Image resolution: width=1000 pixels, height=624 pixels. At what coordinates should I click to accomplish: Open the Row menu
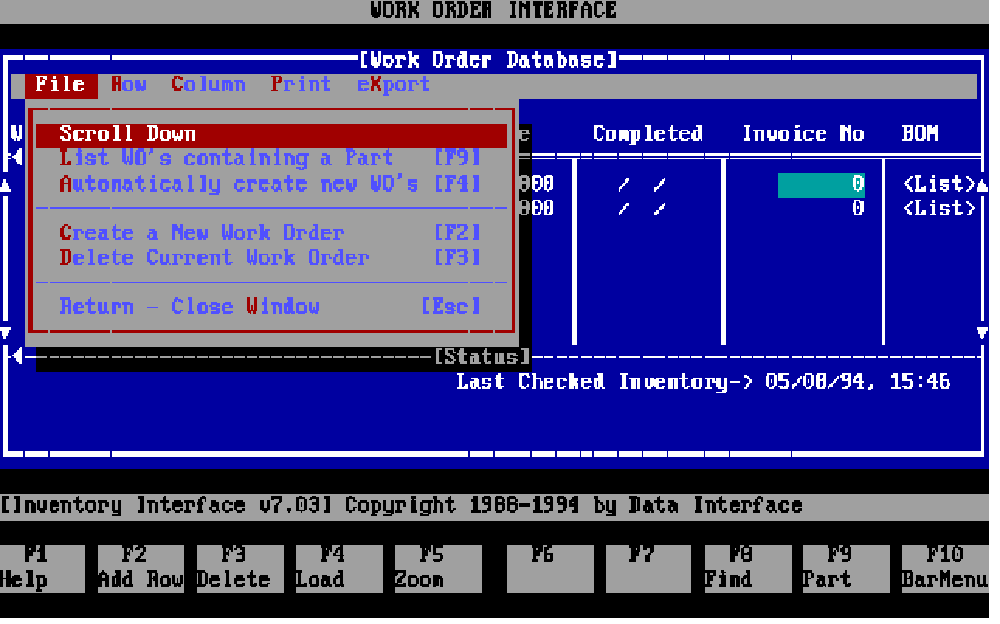tap(129, 85)
